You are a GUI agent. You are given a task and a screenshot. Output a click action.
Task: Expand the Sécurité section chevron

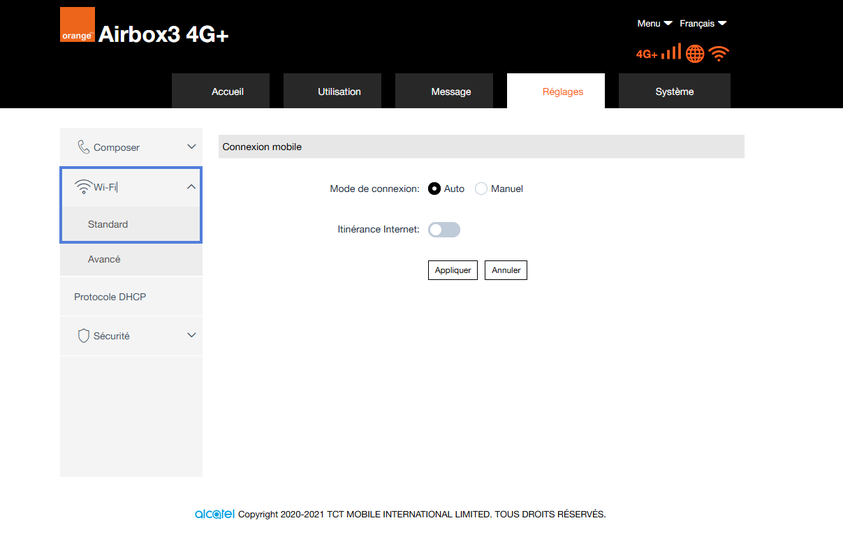tap(191, 335)
